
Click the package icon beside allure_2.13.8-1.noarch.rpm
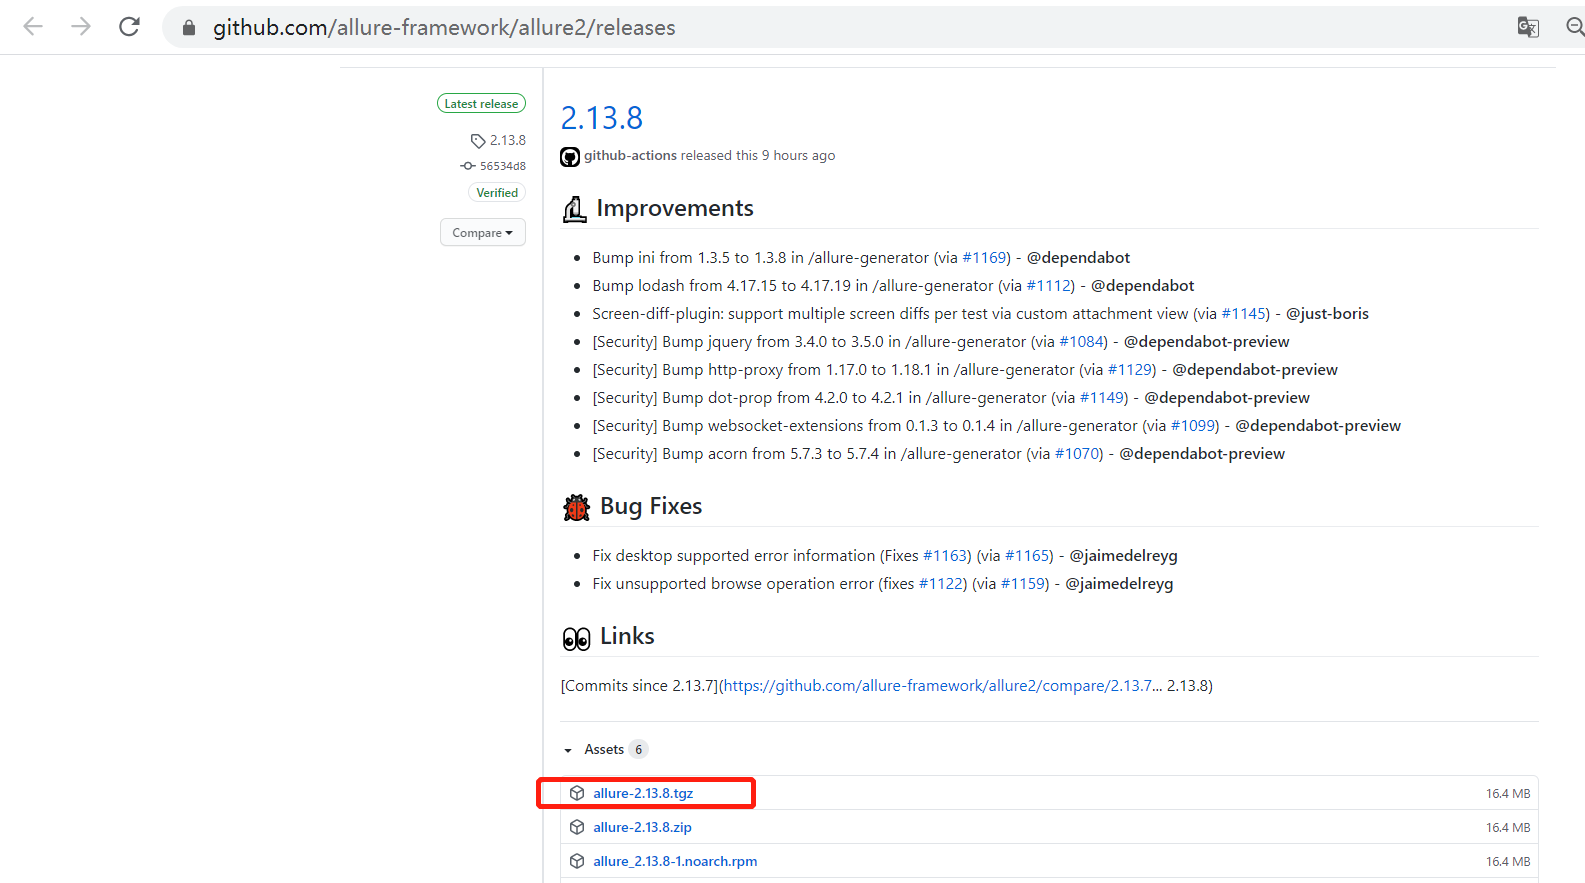pos(577,861)
